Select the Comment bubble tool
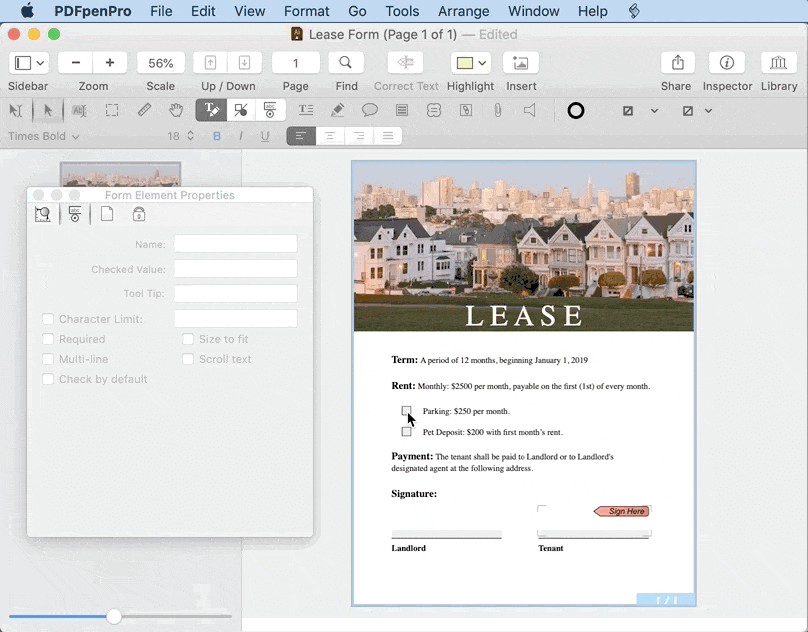 tap(370, 110)
